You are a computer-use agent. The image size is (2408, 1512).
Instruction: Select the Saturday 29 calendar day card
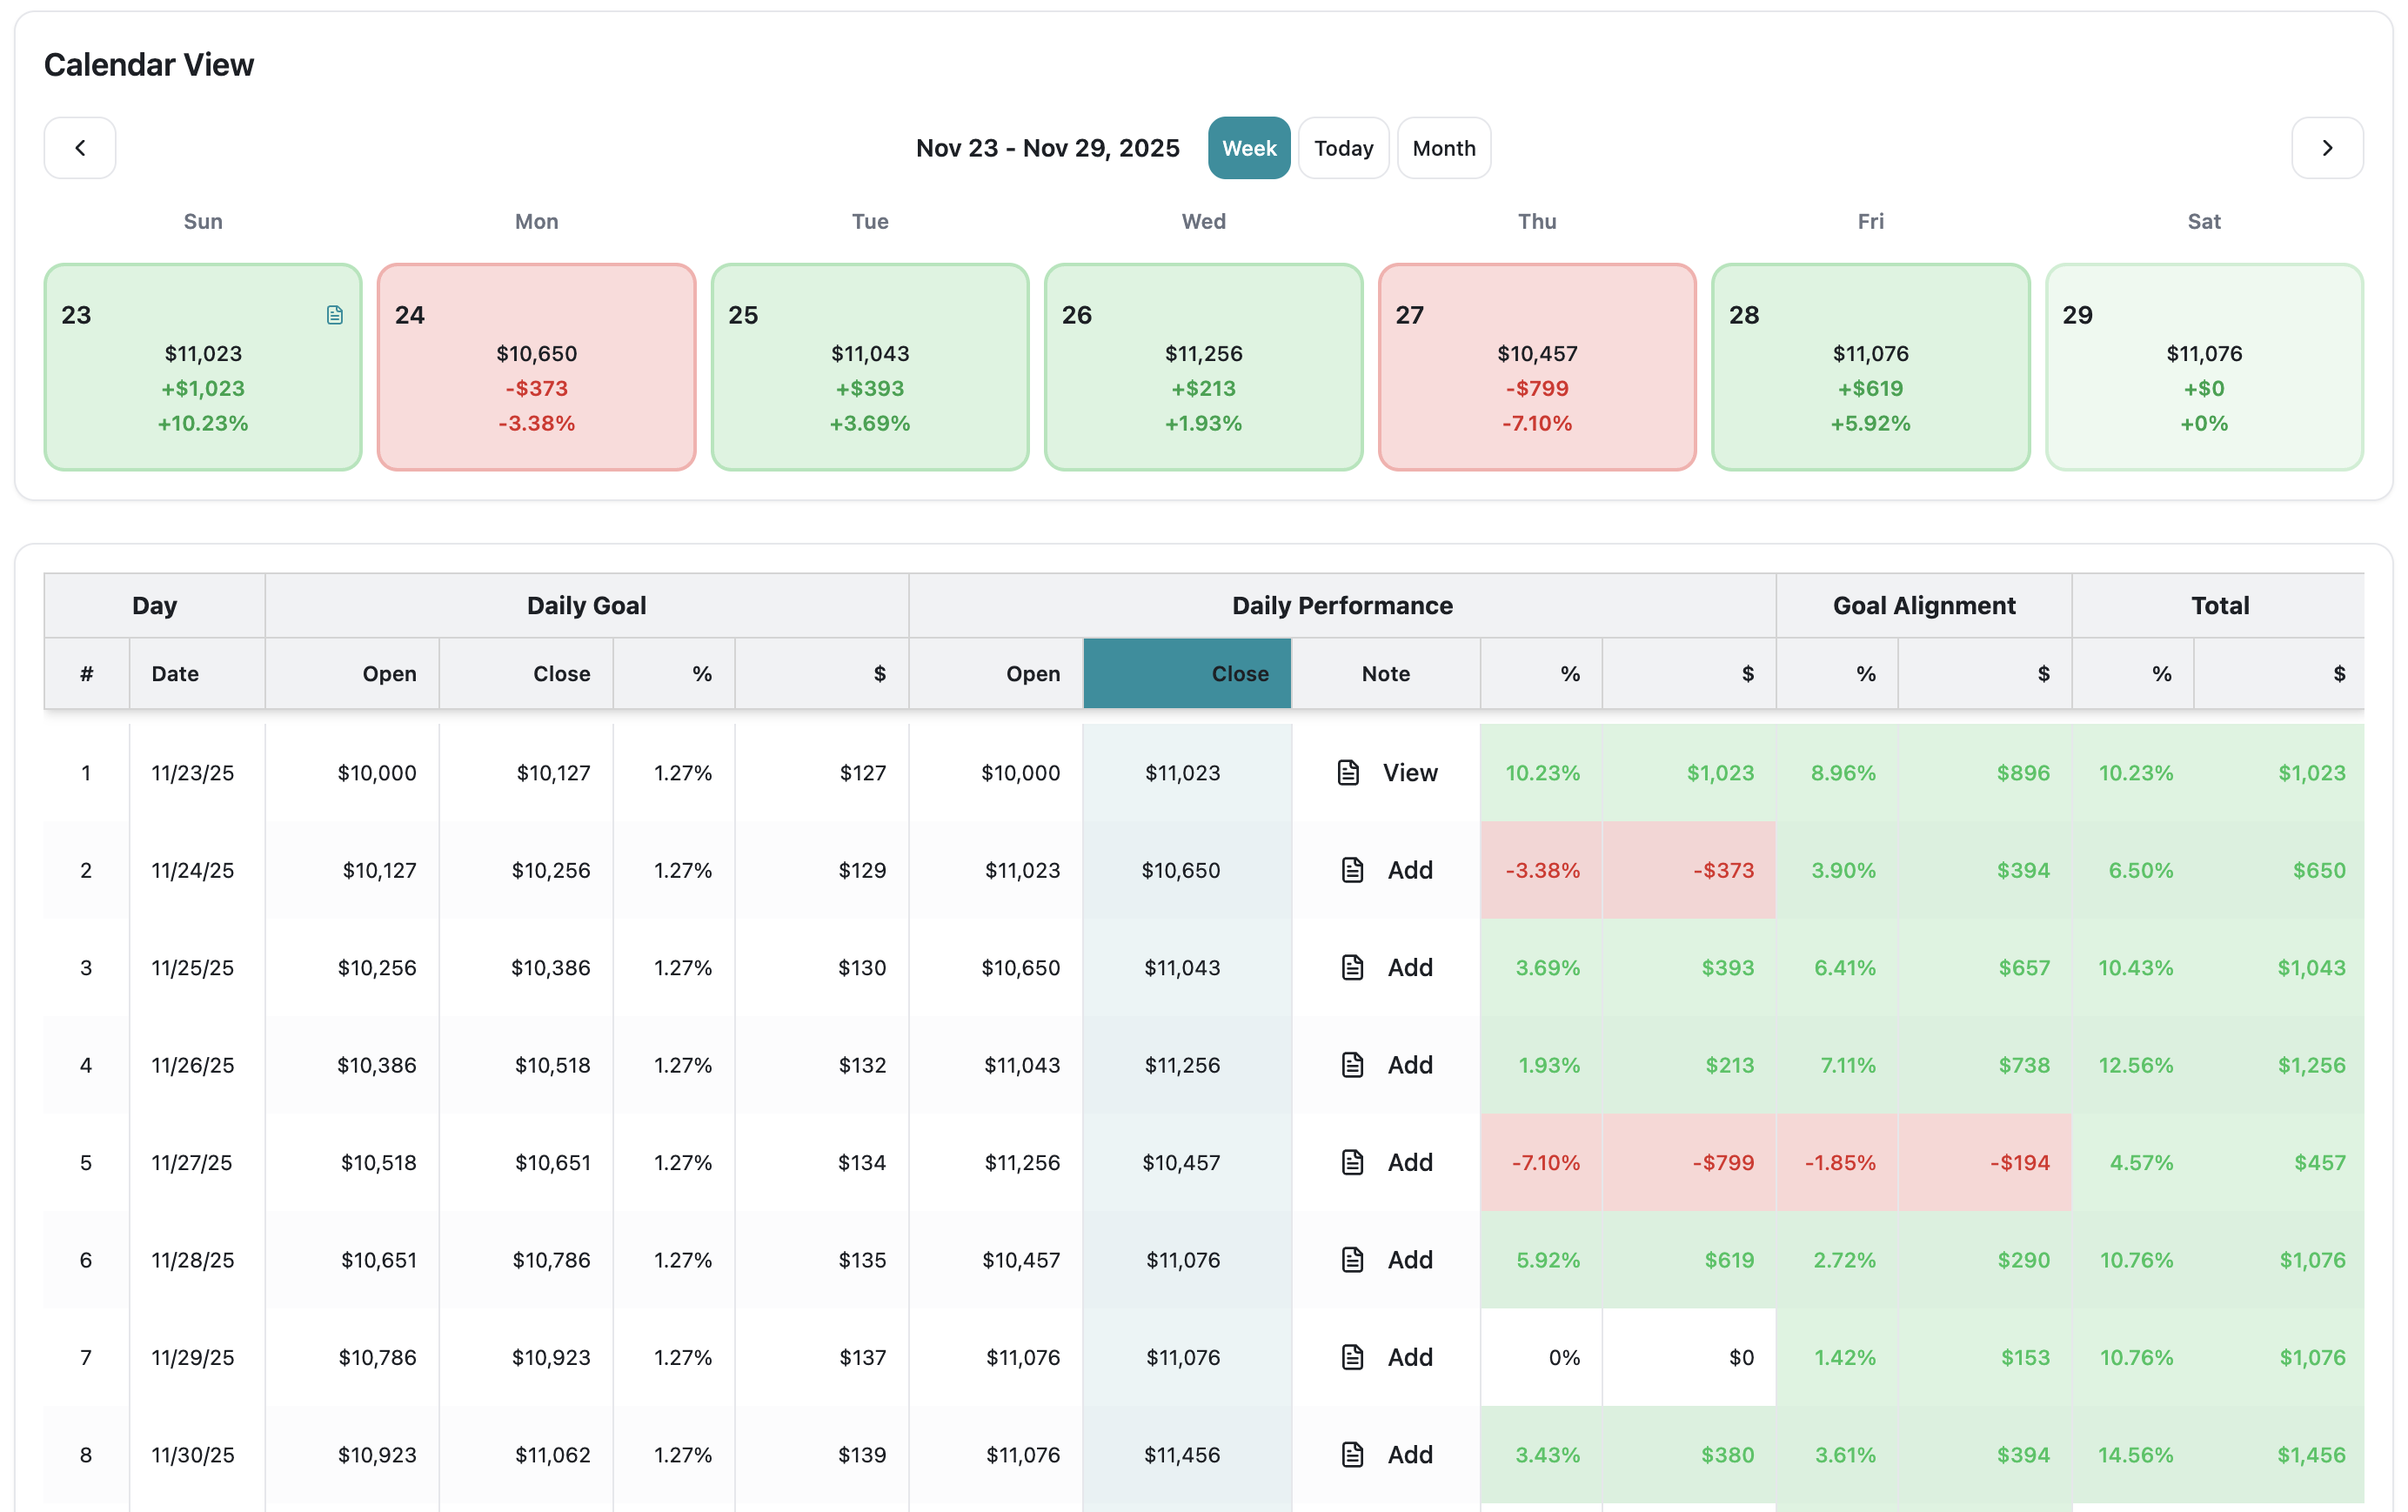2203,367
